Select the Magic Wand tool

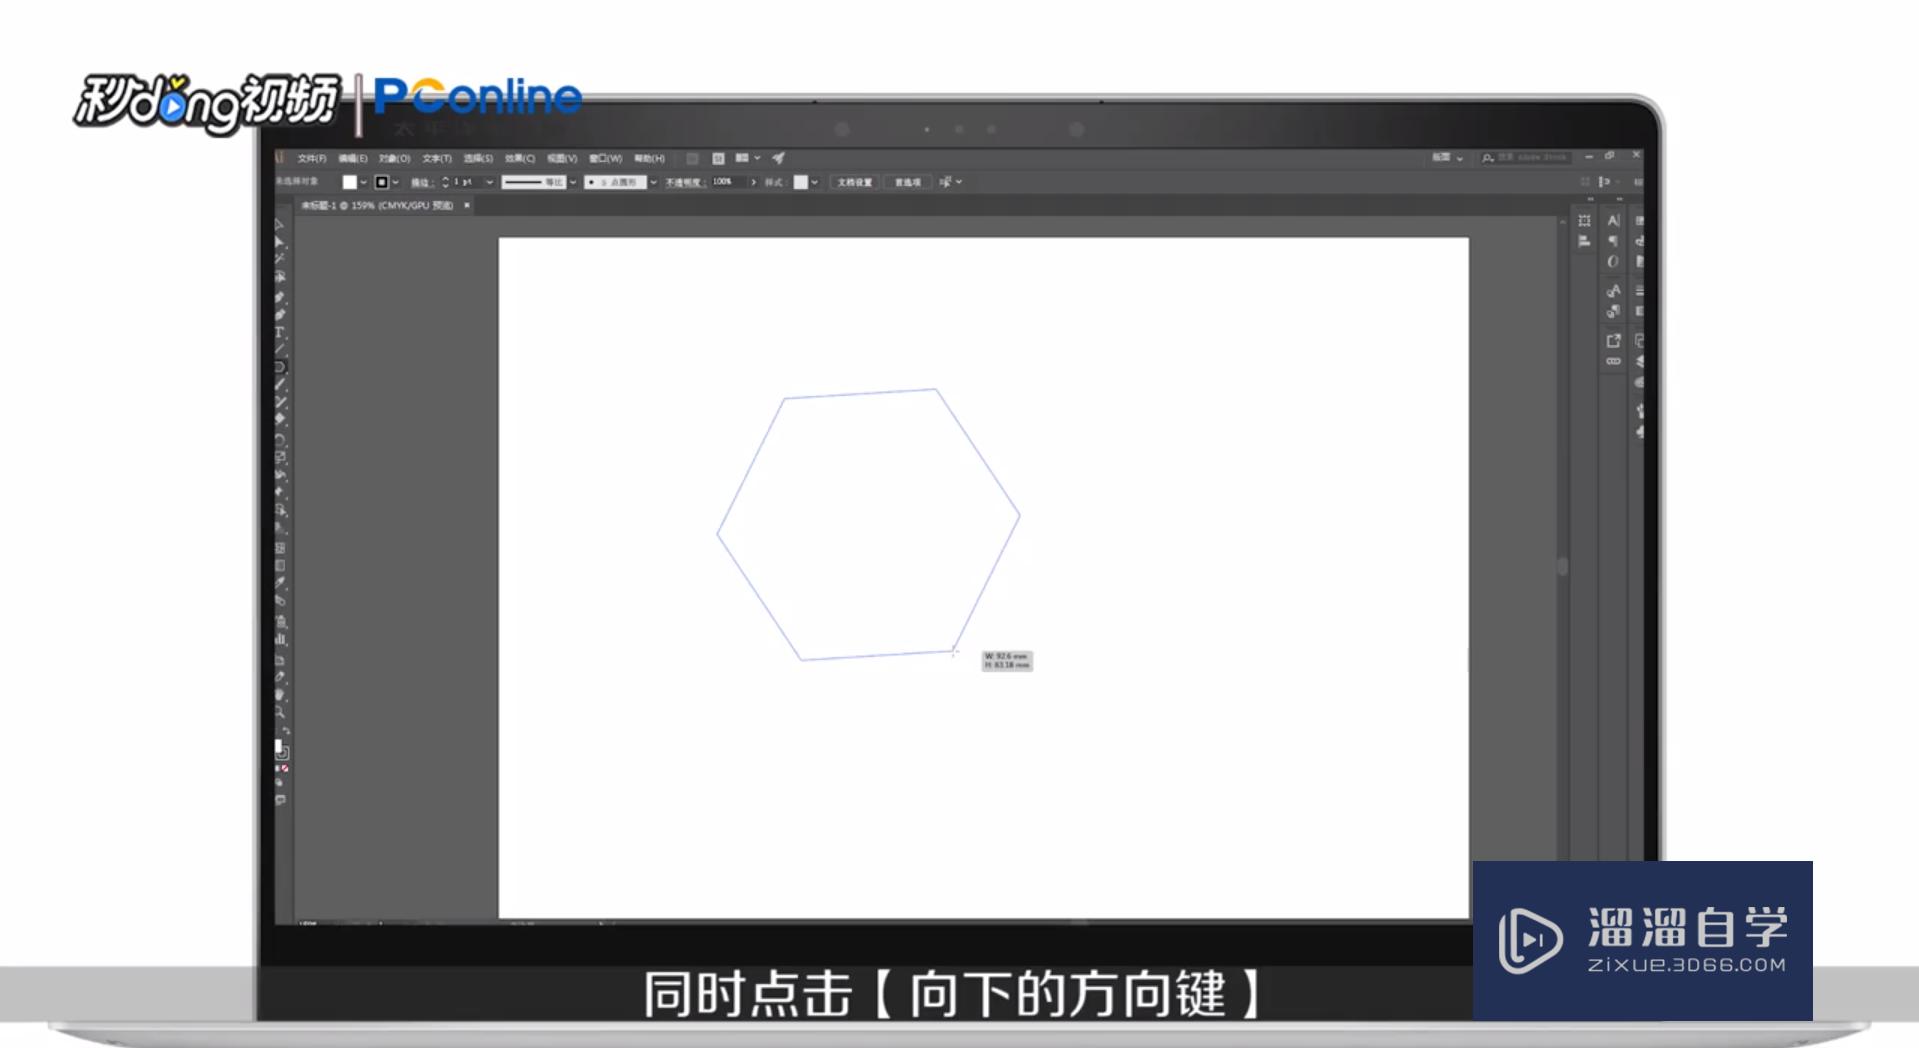coord(279,259)
